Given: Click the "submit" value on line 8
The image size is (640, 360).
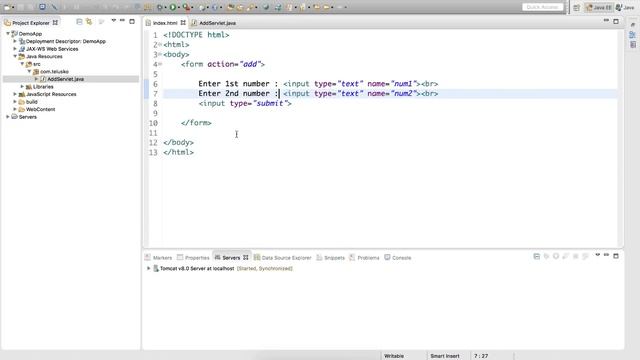Looking at the screenshot, I should 270,103.
